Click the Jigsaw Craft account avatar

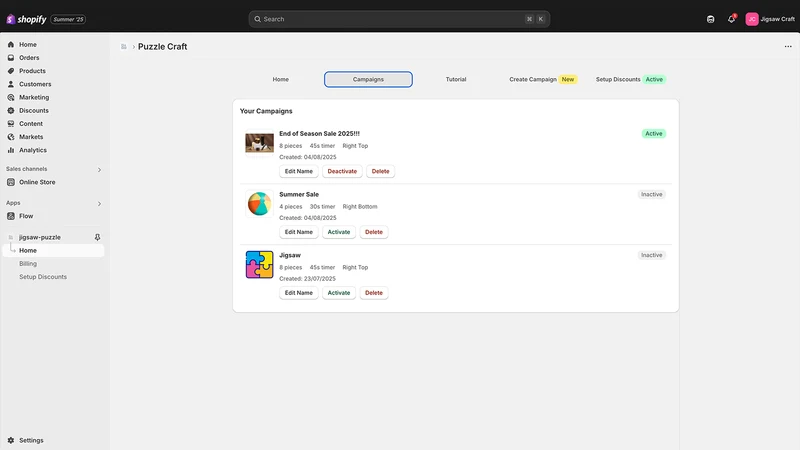[752, 19]
